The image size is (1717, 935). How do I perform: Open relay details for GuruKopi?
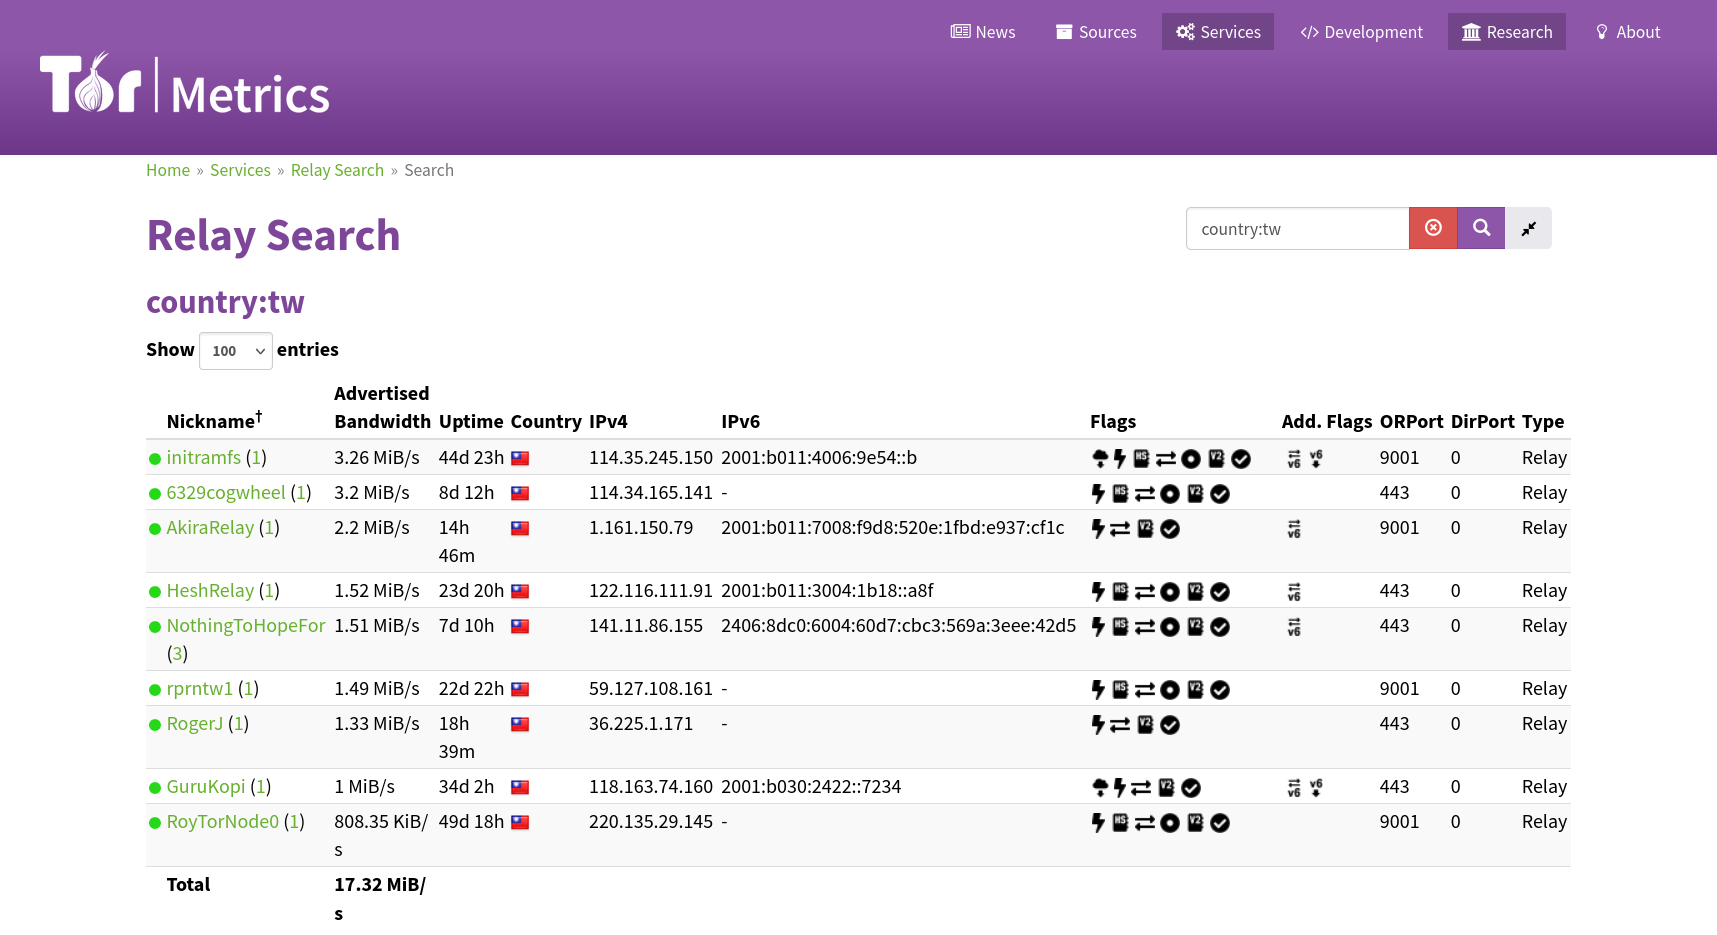coord(206,786)
